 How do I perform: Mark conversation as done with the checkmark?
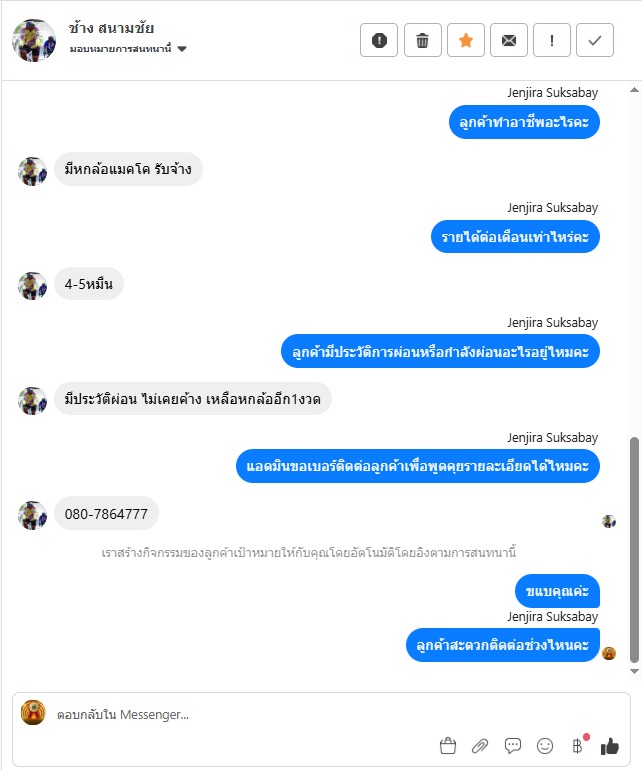tap(595, 40)
